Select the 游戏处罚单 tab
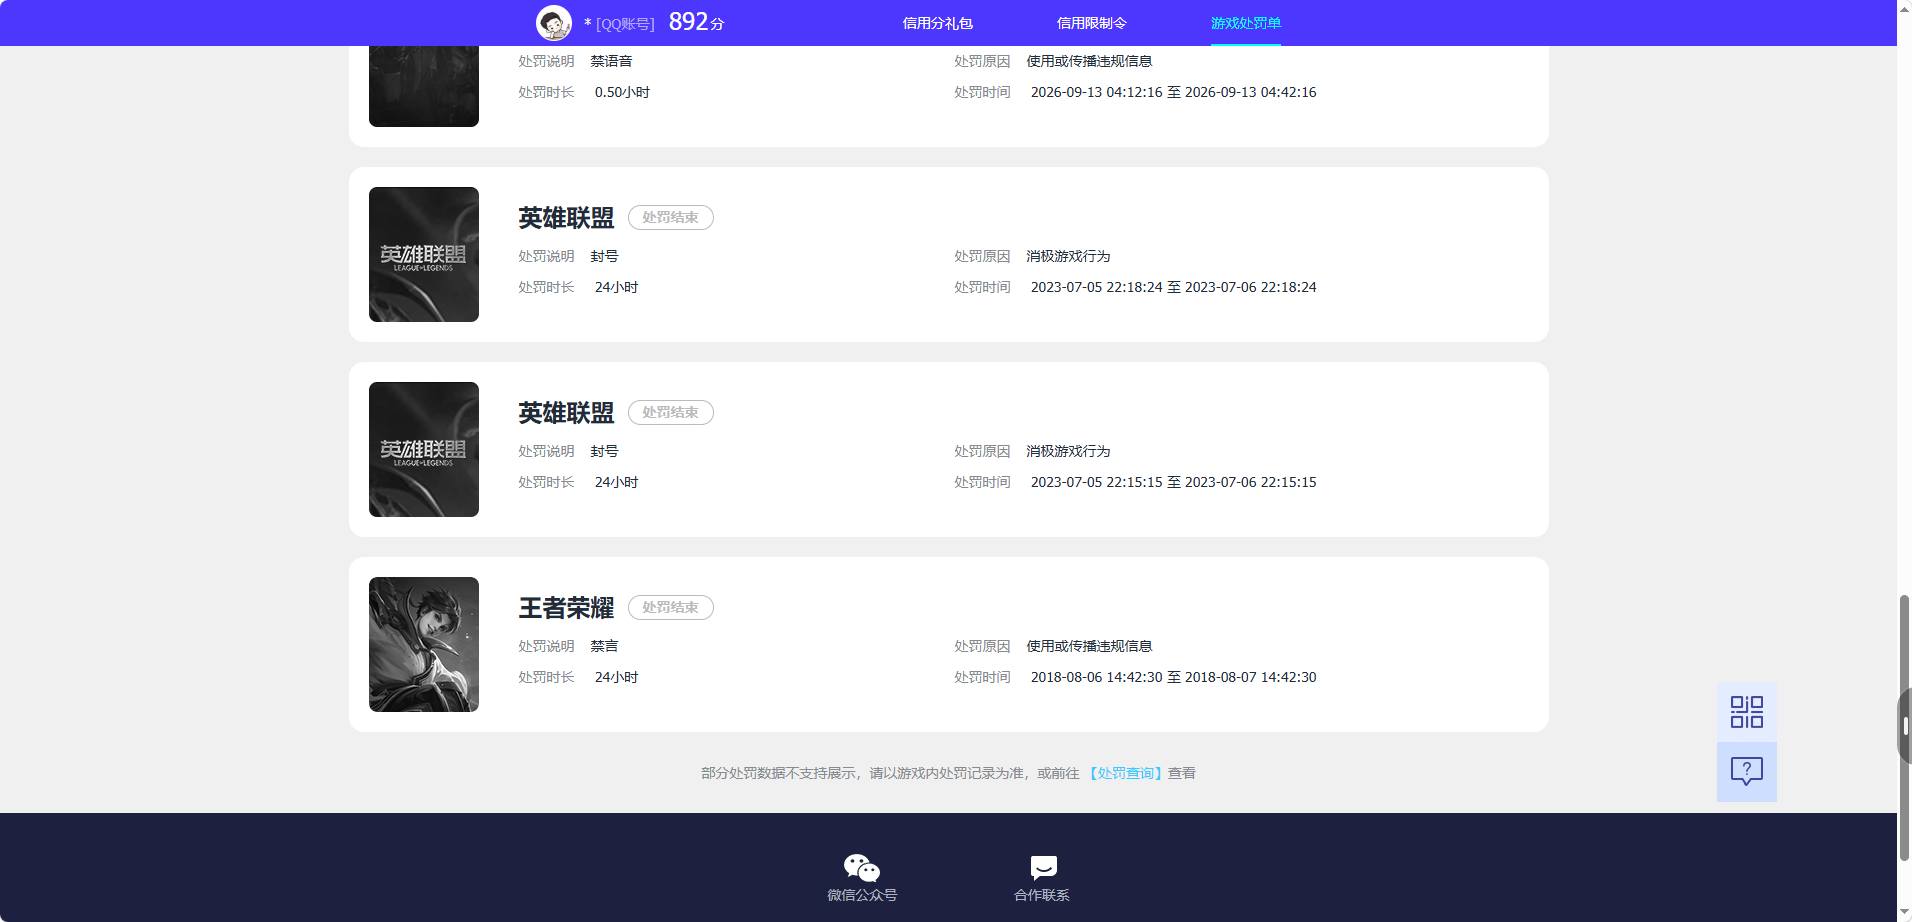The height and width of the screenshot is (922, 1912). [x=1245, y=23]
